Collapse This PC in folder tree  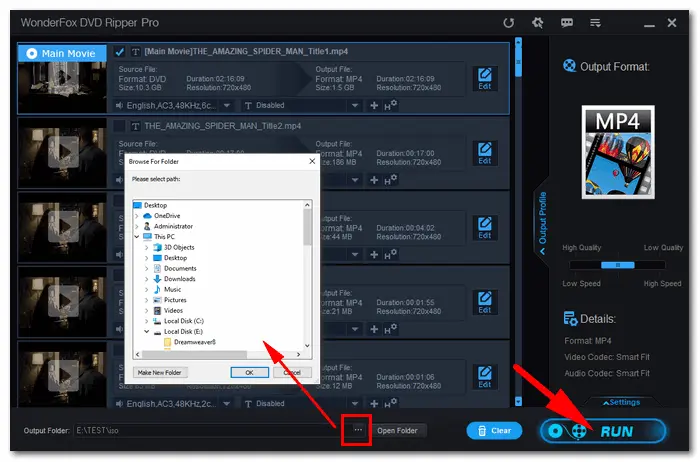click(x=137, y=237)
